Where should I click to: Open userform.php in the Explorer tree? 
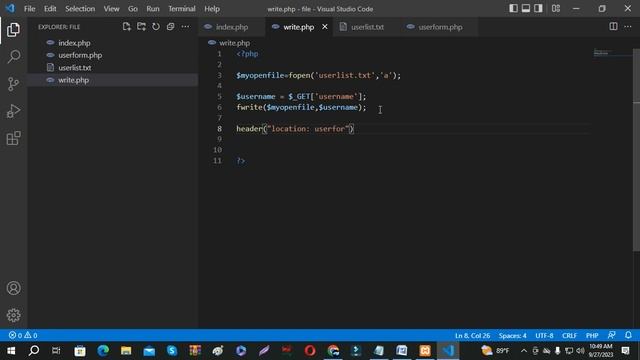coord(113,55)
